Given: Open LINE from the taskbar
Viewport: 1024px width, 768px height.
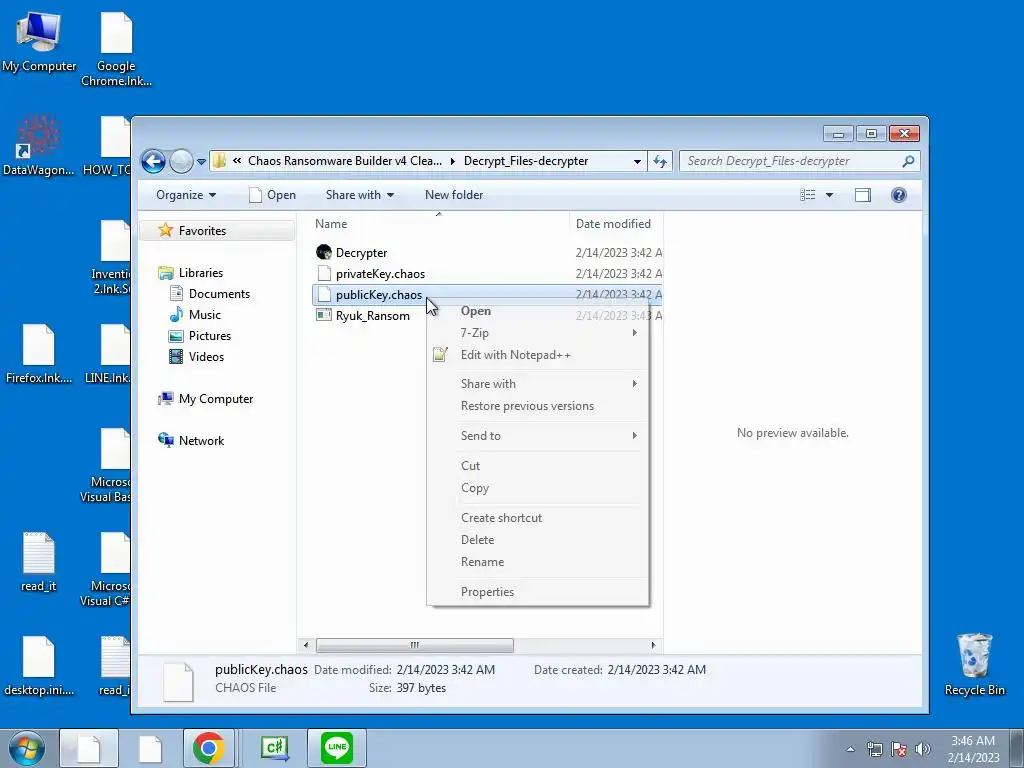Looking at the screenshot, I should tap(337, 748).
